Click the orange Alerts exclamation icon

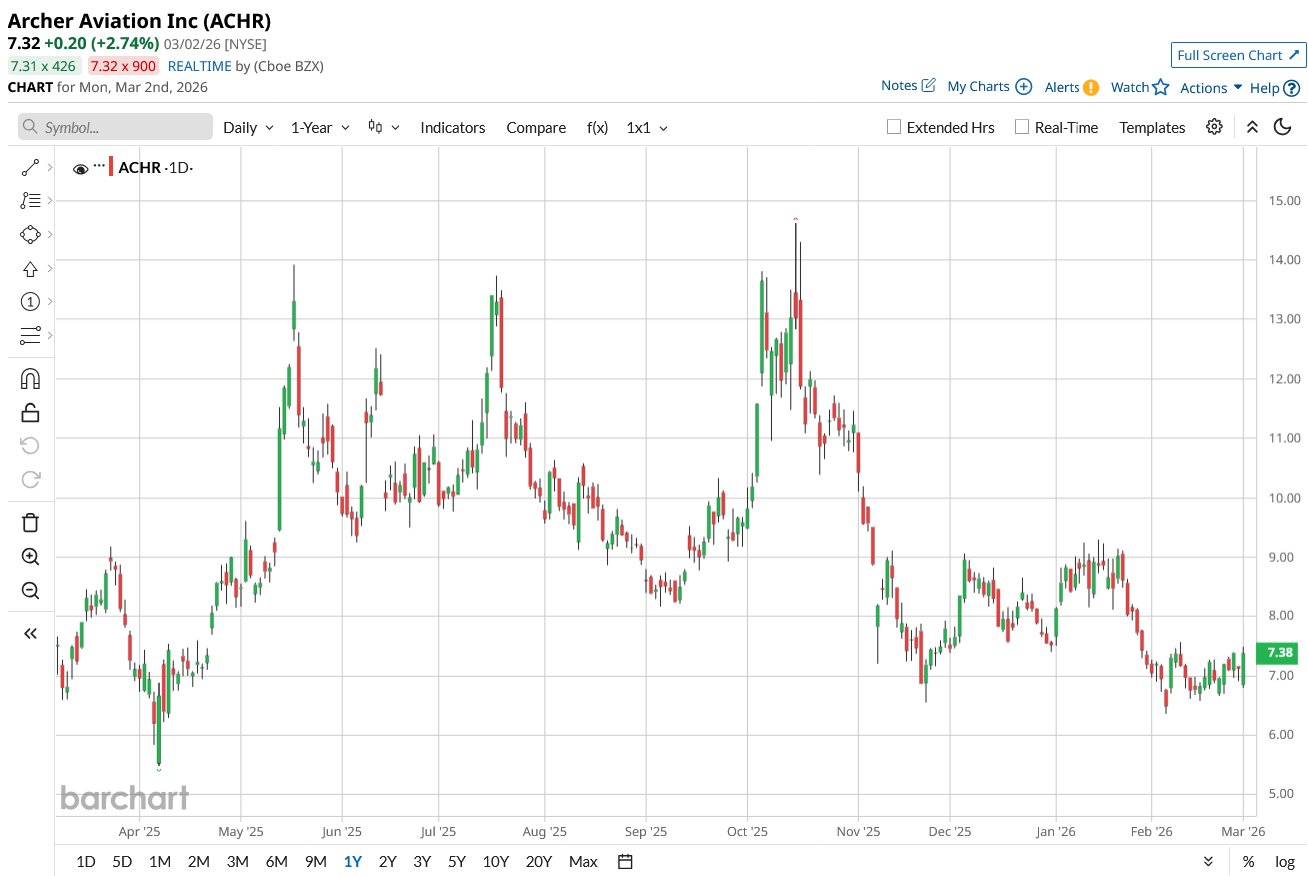point(1091,87)
